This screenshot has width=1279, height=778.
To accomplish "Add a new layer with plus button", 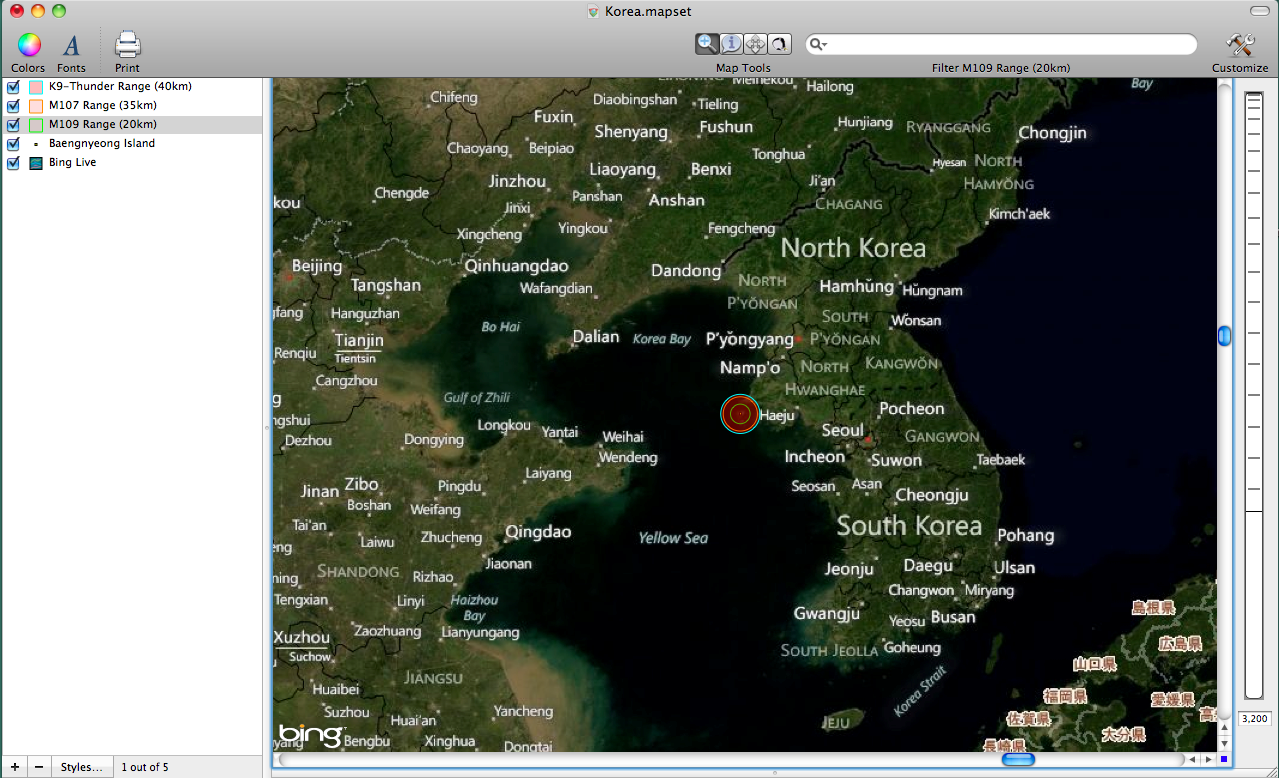I will [x=14, y=767].
